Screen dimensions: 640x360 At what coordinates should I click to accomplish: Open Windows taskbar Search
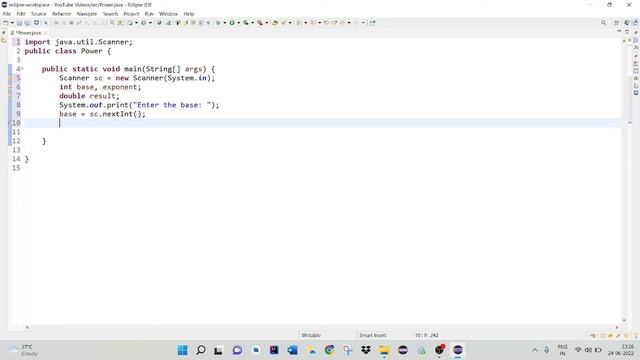click(201, 350)
